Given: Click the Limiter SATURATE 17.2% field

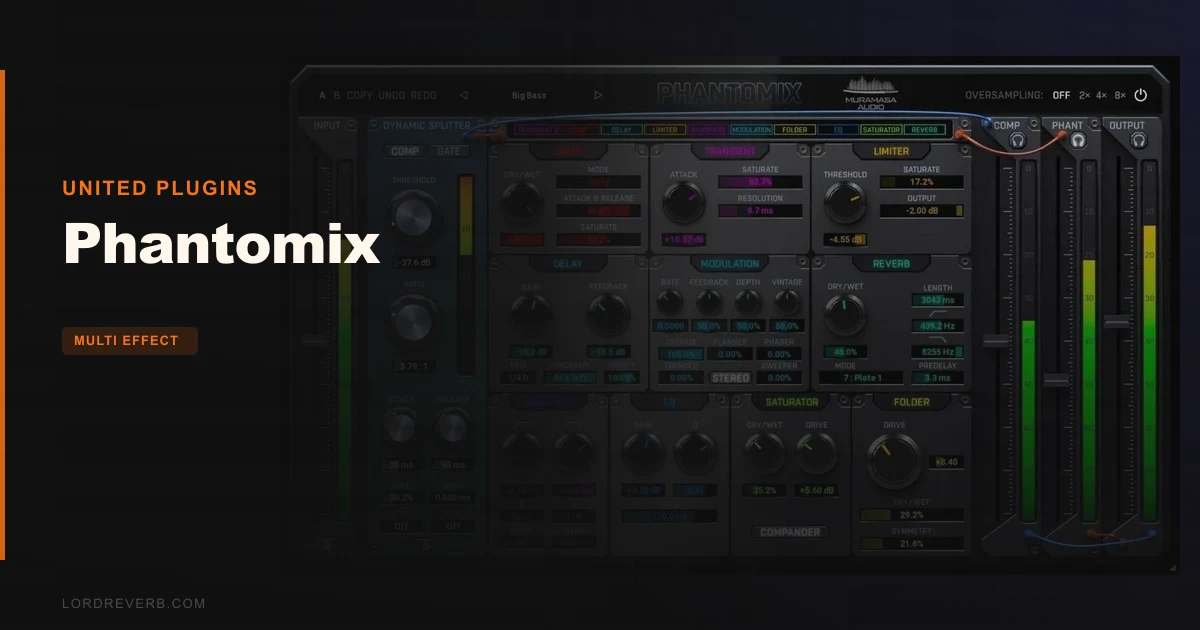Looking at the screenshot, I should 922,183.
